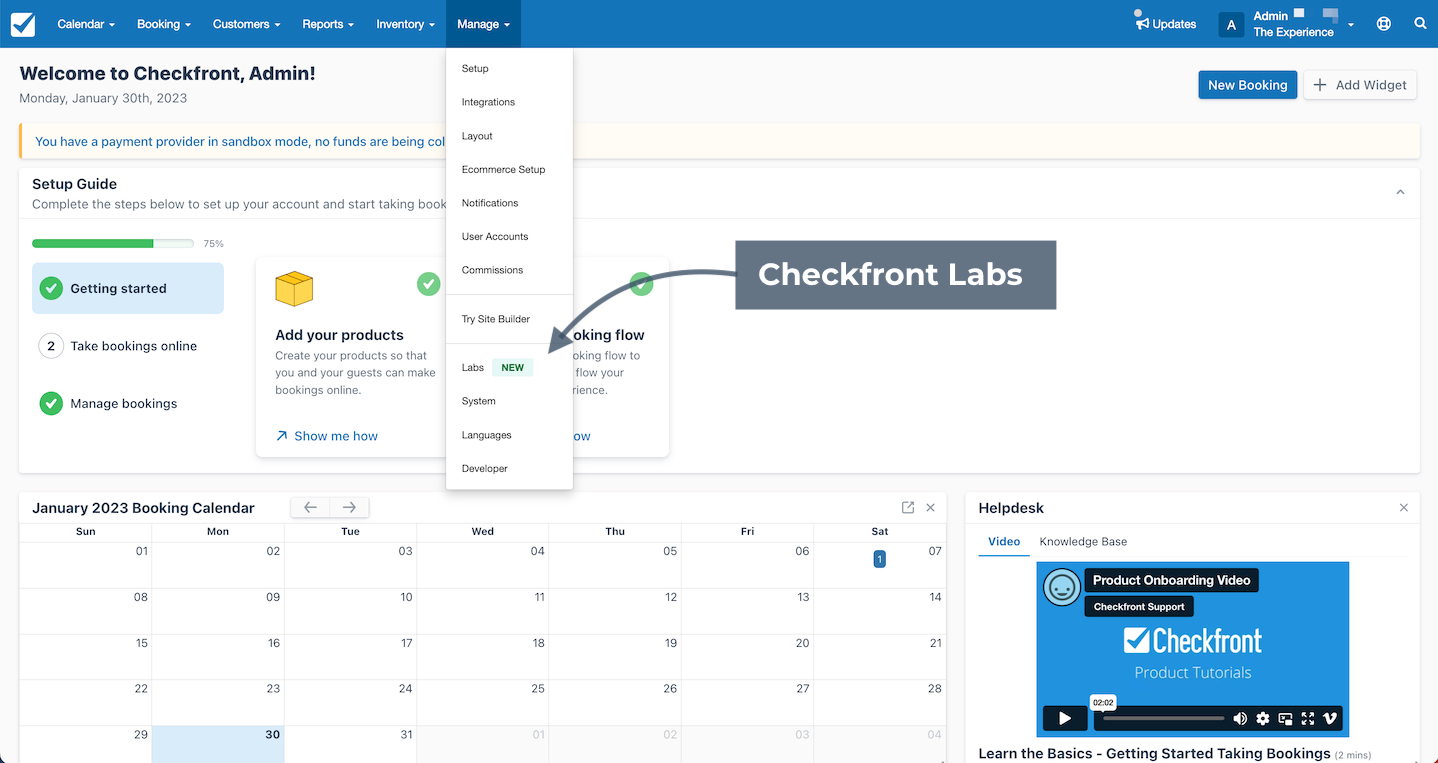The height and width of the screenshot is (763, 1438).
Task: Open the Inventory dropdown menu
Action: click(x=405, y=24)
